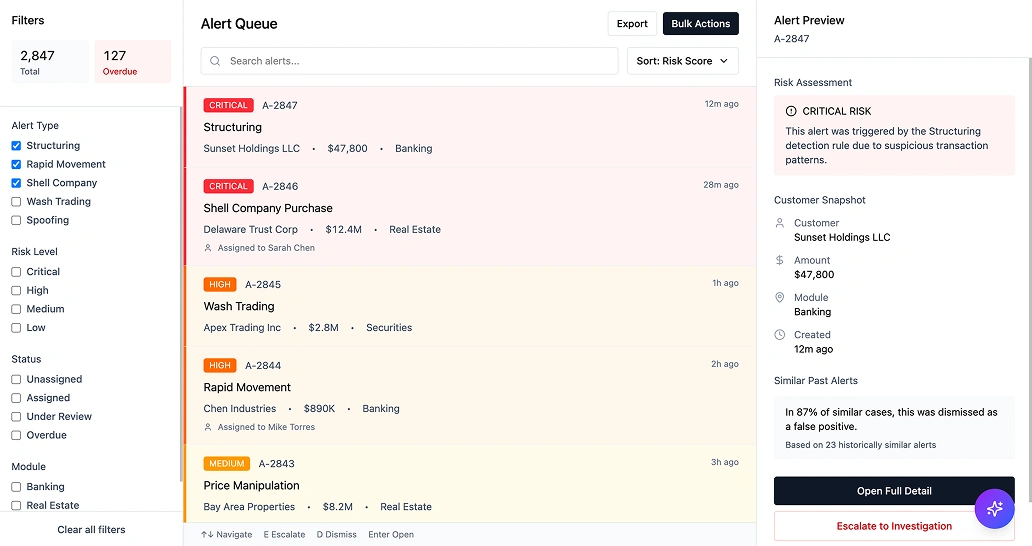The width and height of the screenshot is (1032, 546).
Task: Click Bay Area Properties
Action: (249, 507)
